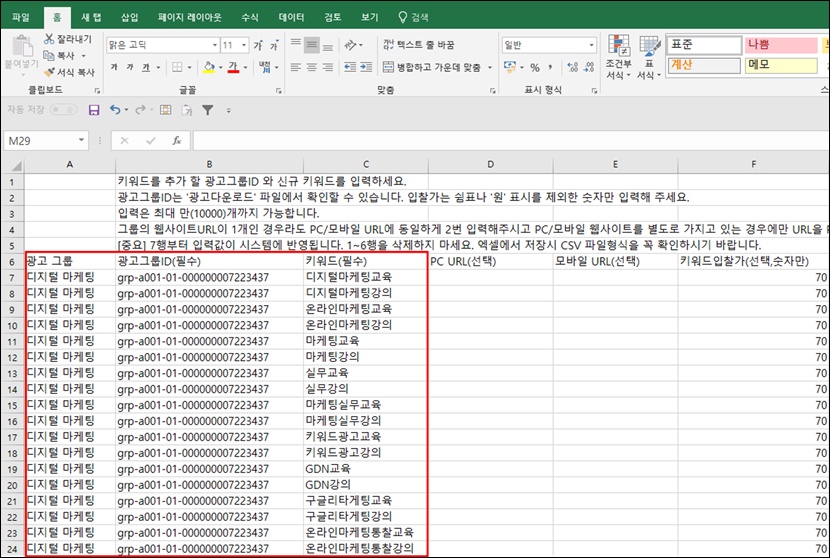Open the Merge and Center dropdown arrow
This screenshot has width=830, height=558.
click(490, 67)
